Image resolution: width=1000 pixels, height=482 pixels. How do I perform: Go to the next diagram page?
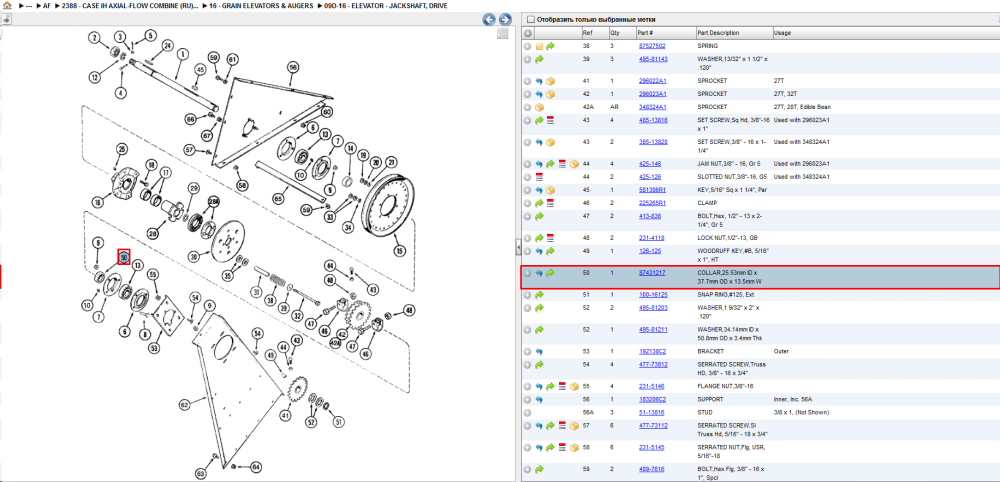pos(504,19)
